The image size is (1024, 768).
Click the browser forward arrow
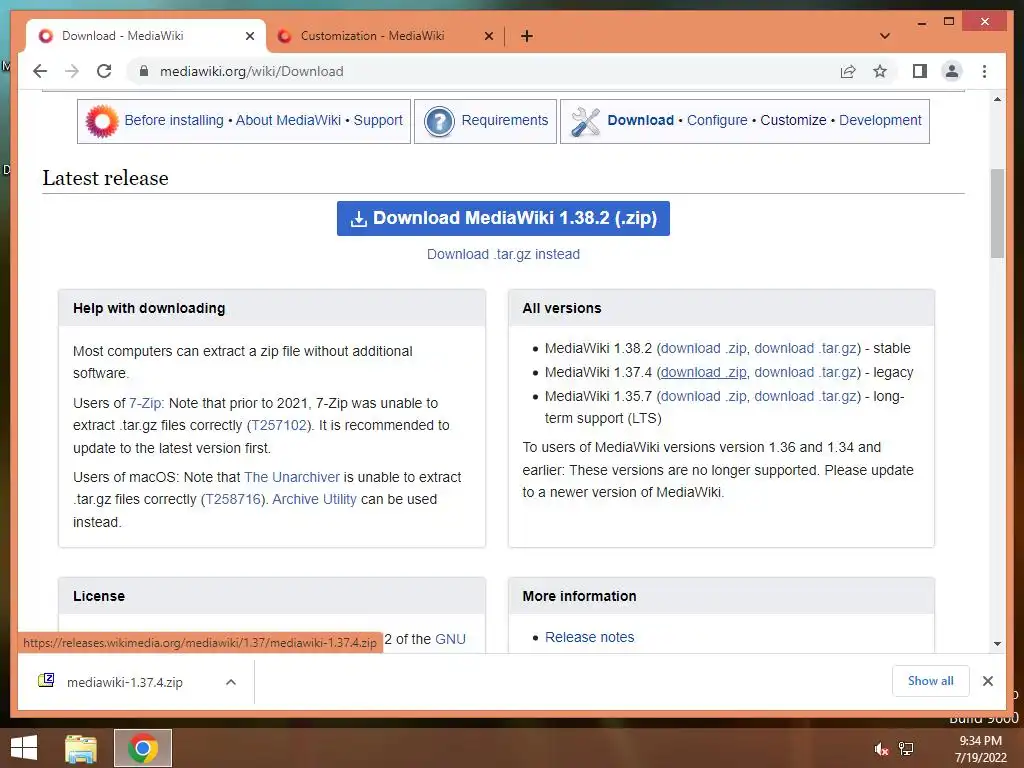coord(72,71)
